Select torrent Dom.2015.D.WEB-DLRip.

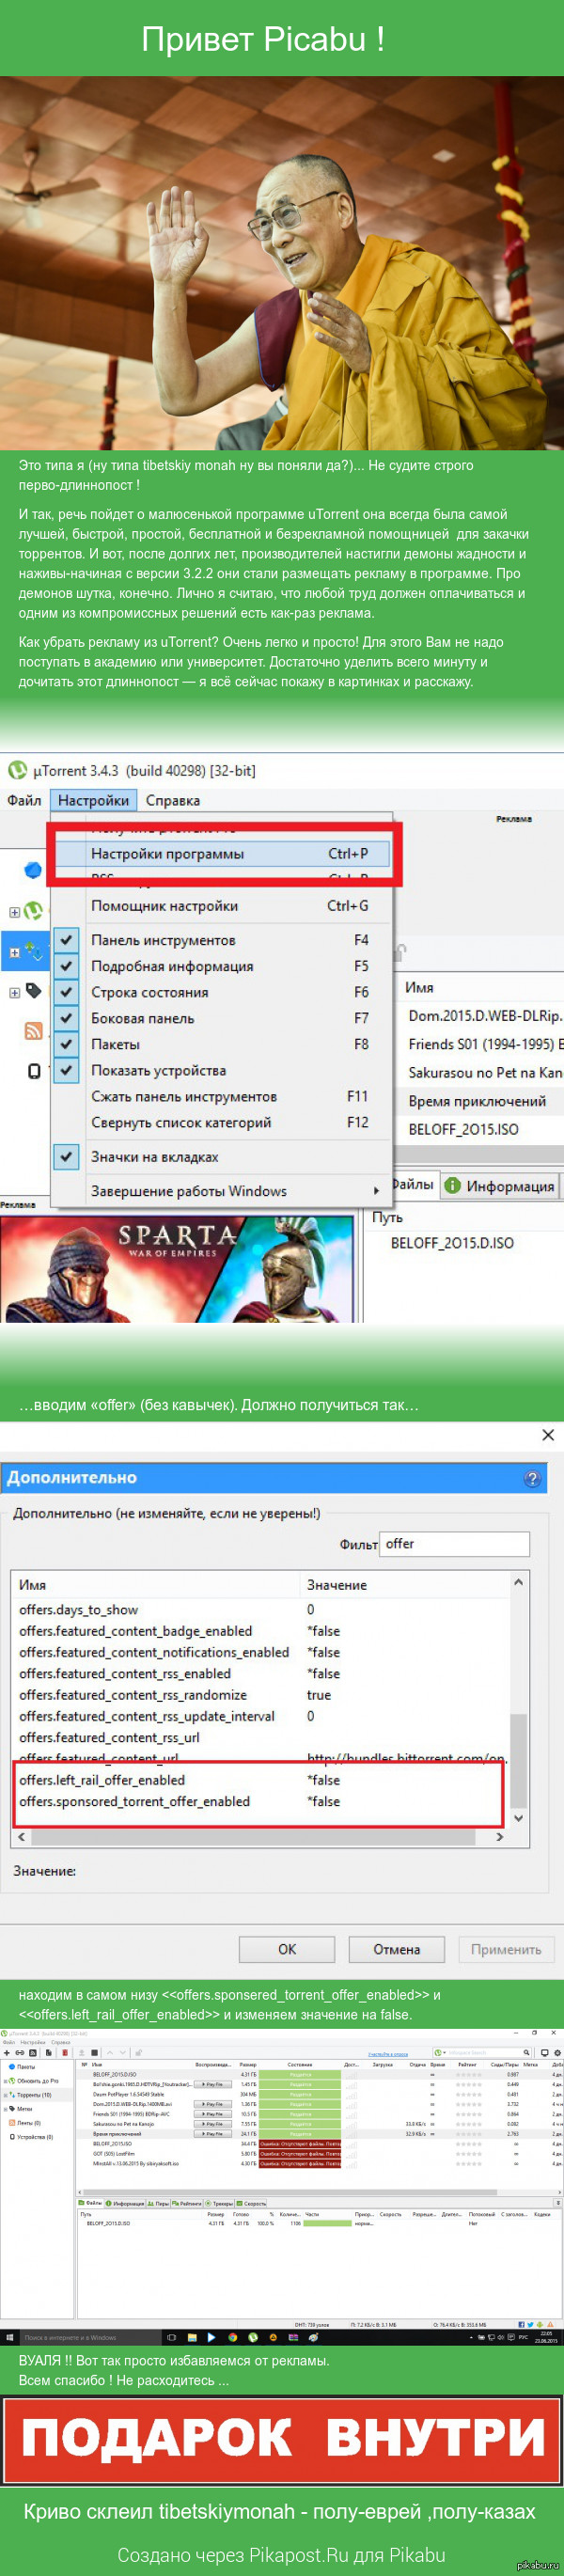pyautogui.click(x=484, y=1015)
